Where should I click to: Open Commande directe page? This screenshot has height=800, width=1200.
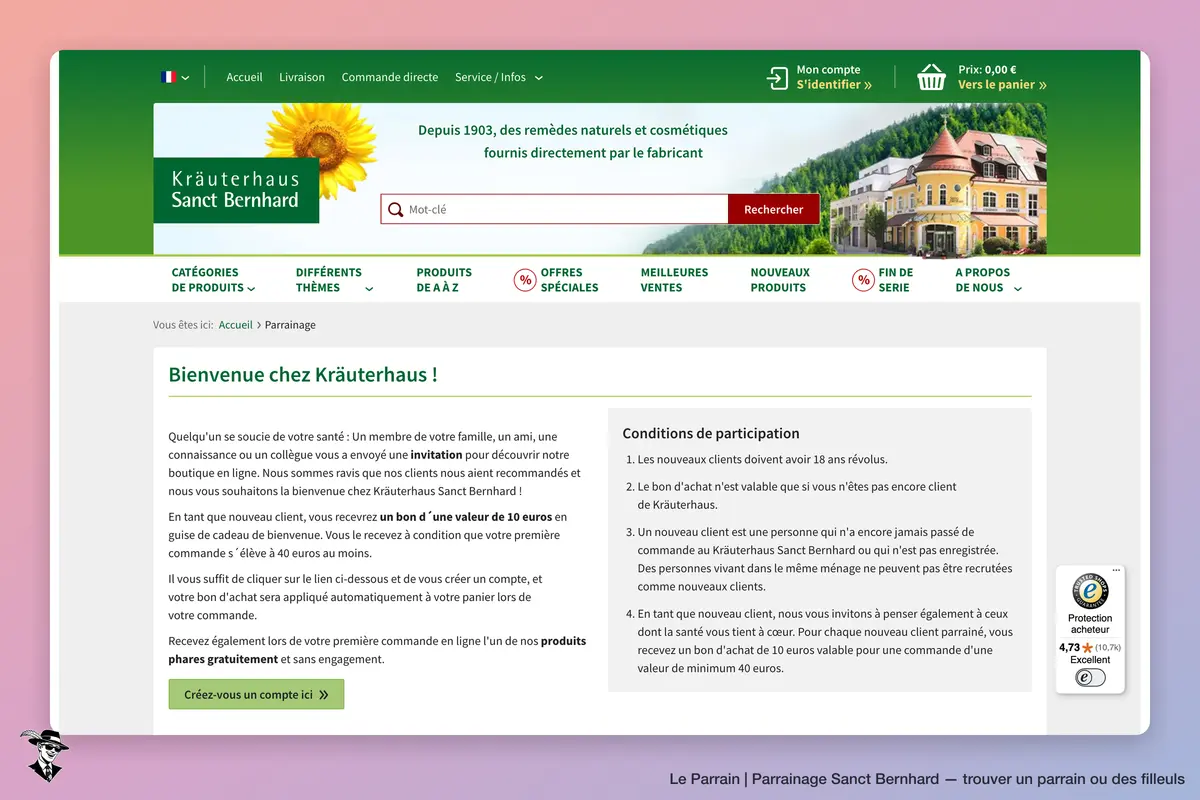(390, 77)
